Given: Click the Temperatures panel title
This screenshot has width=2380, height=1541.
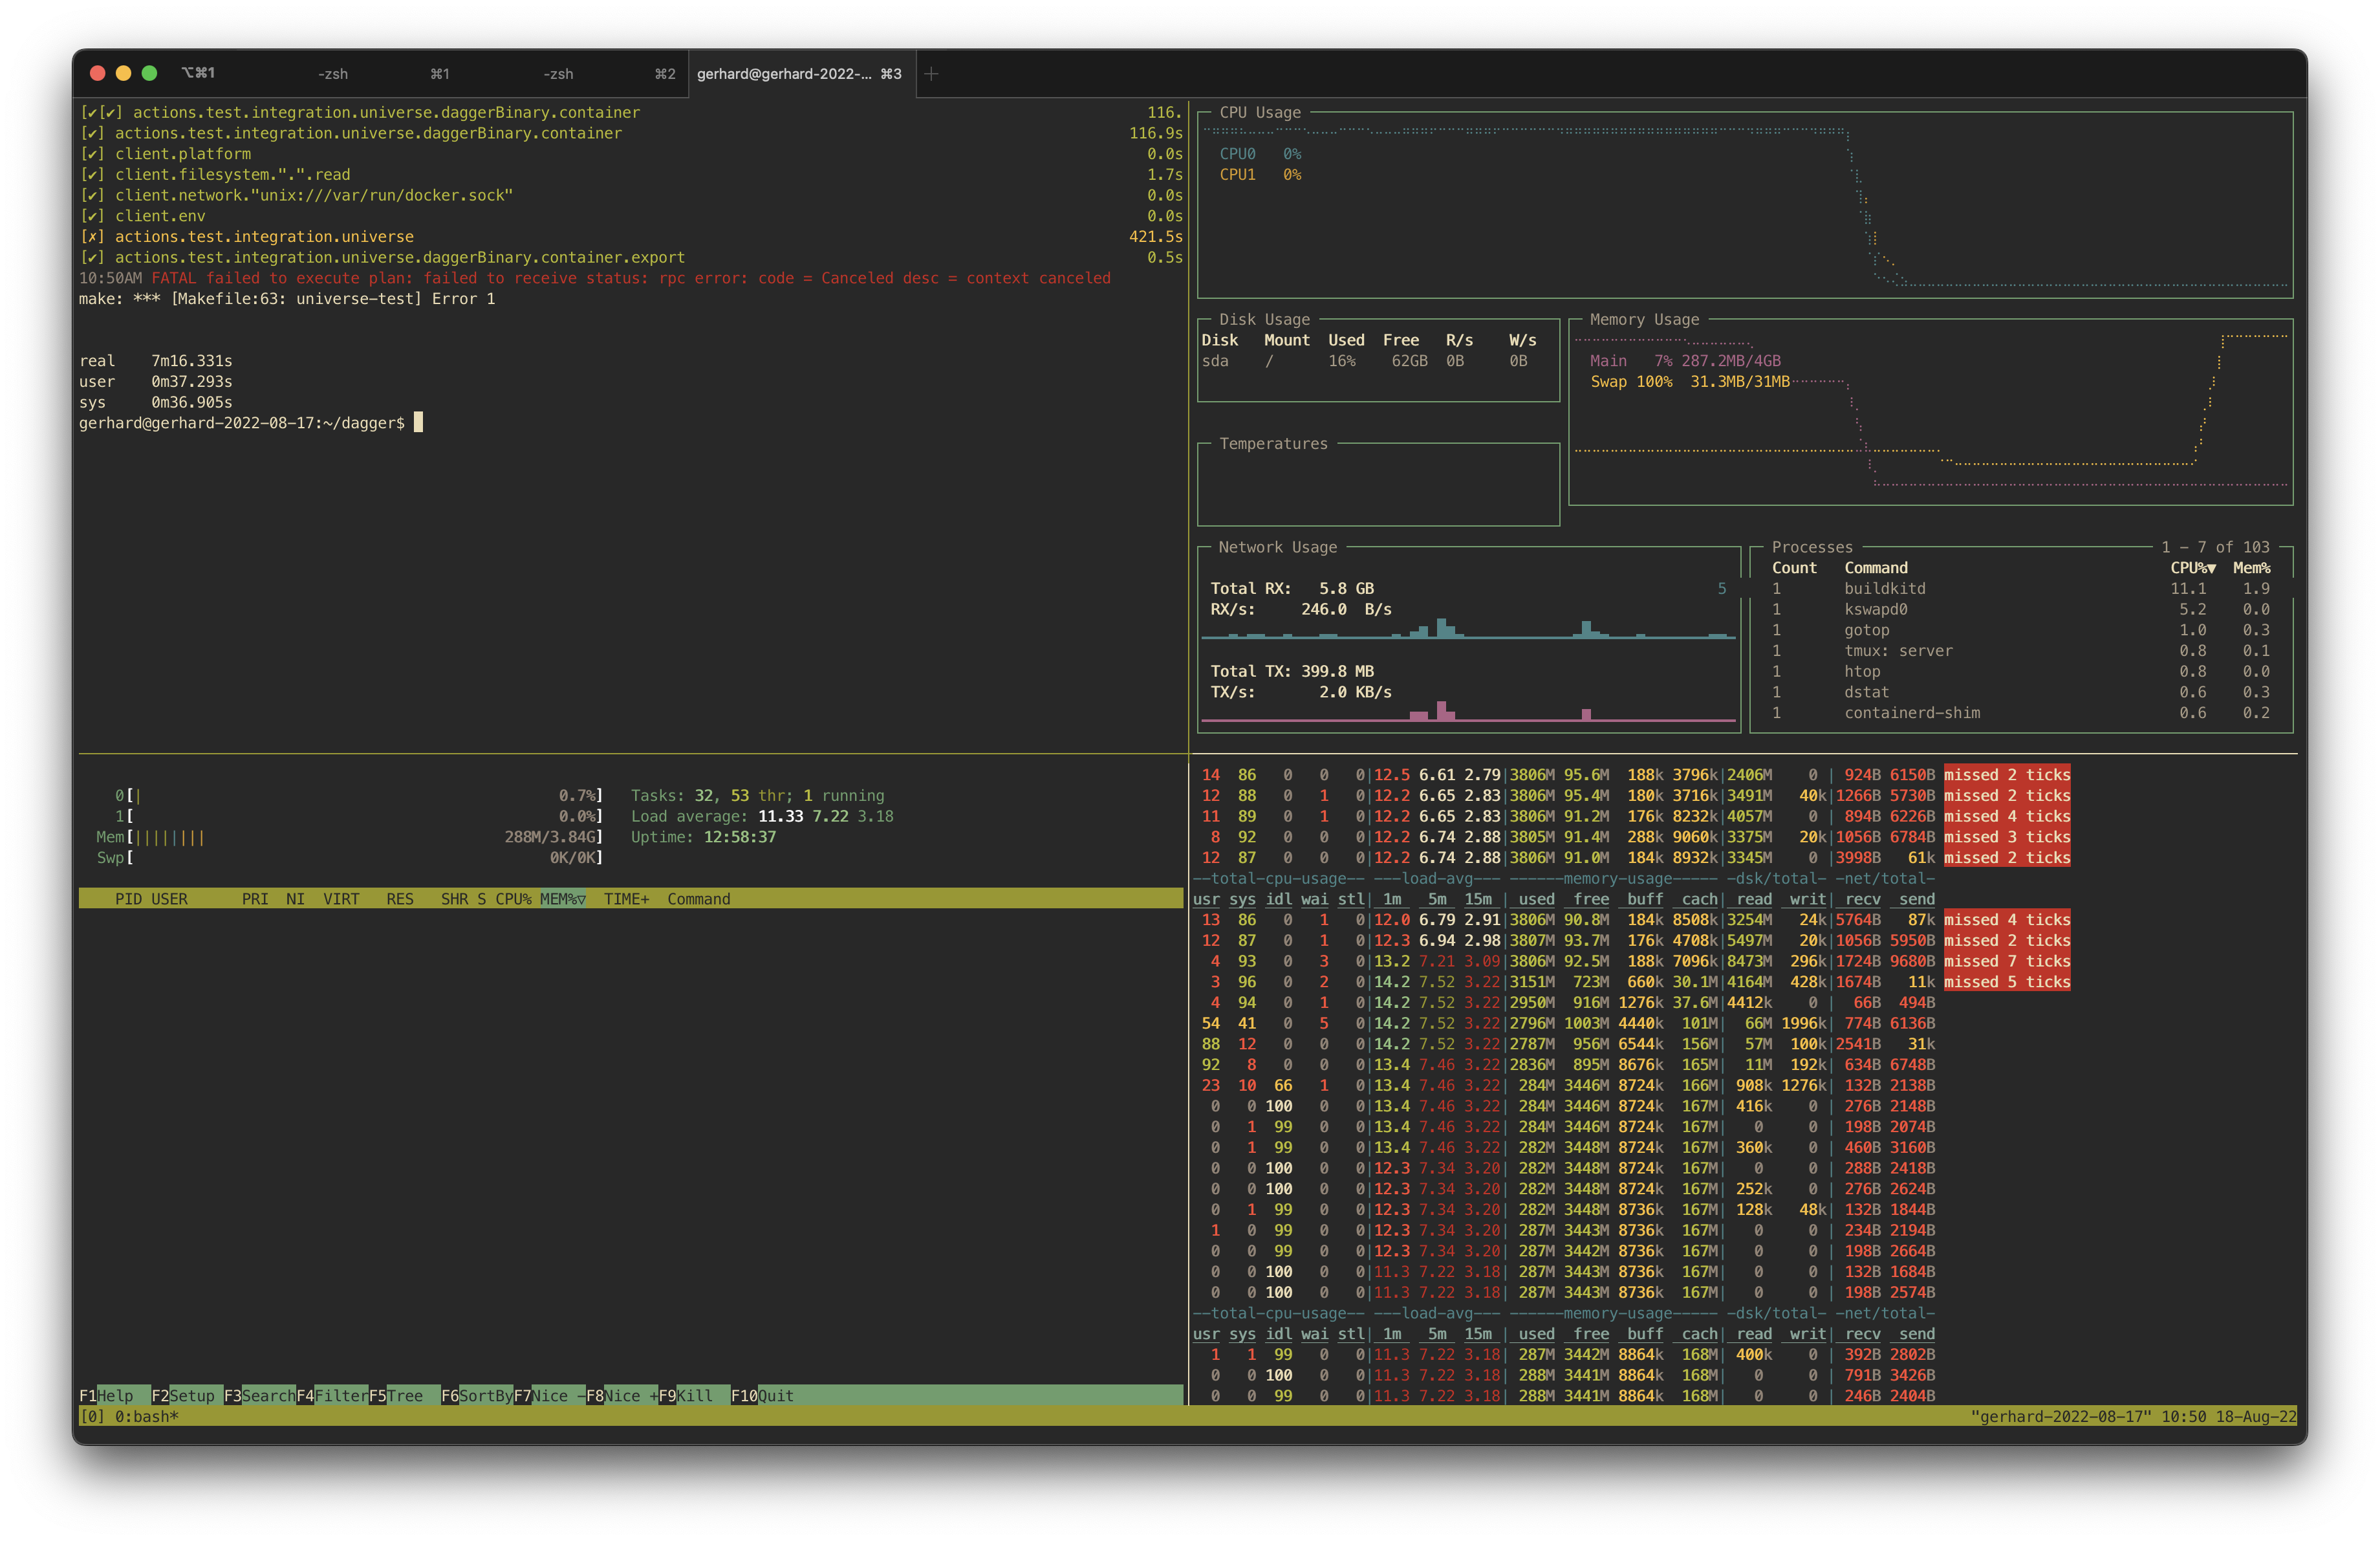Looking at the screenshot, I should click(x=1273, y=444).
